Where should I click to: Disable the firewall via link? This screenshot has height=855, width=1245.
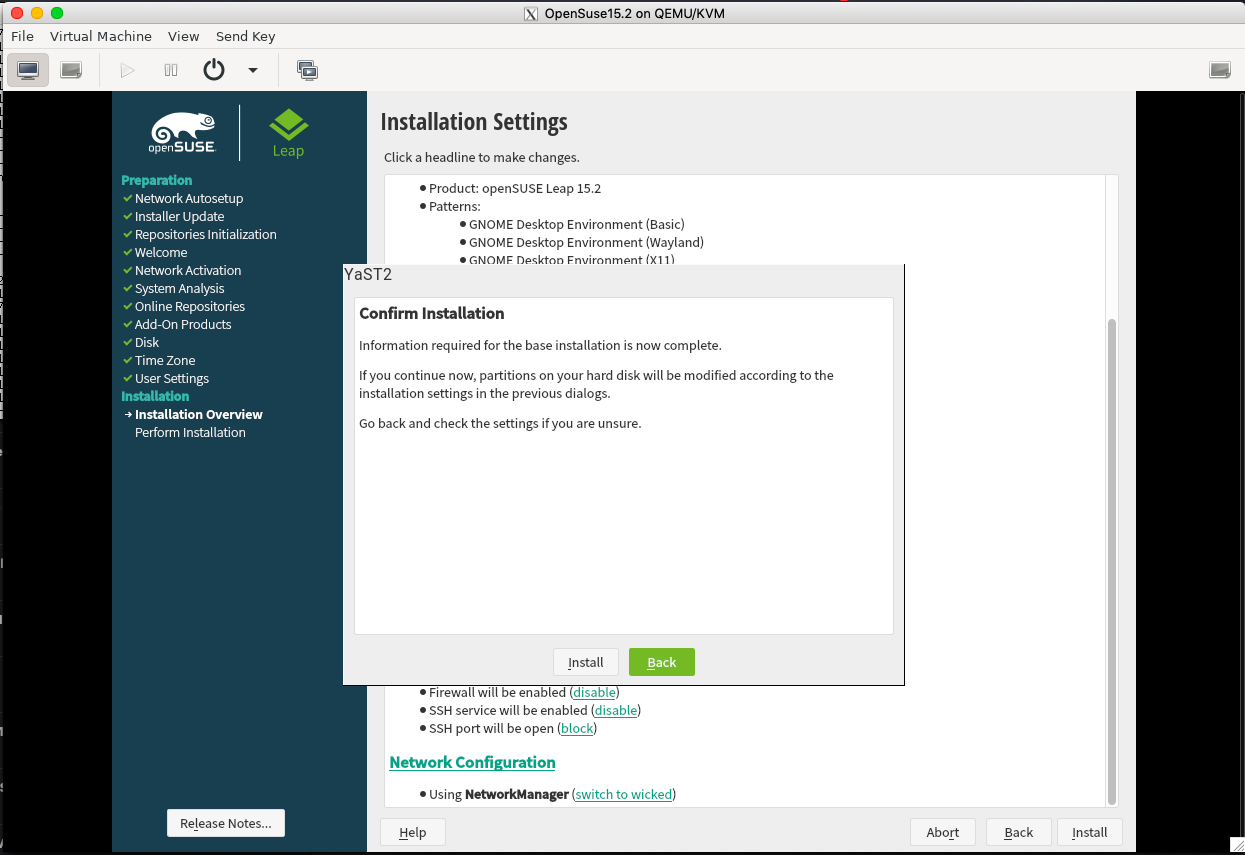tap(595, 692)
